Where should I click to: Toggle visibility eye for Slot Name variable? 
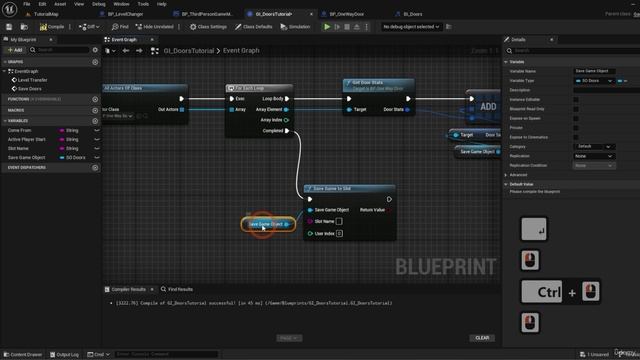click(97, 149)
